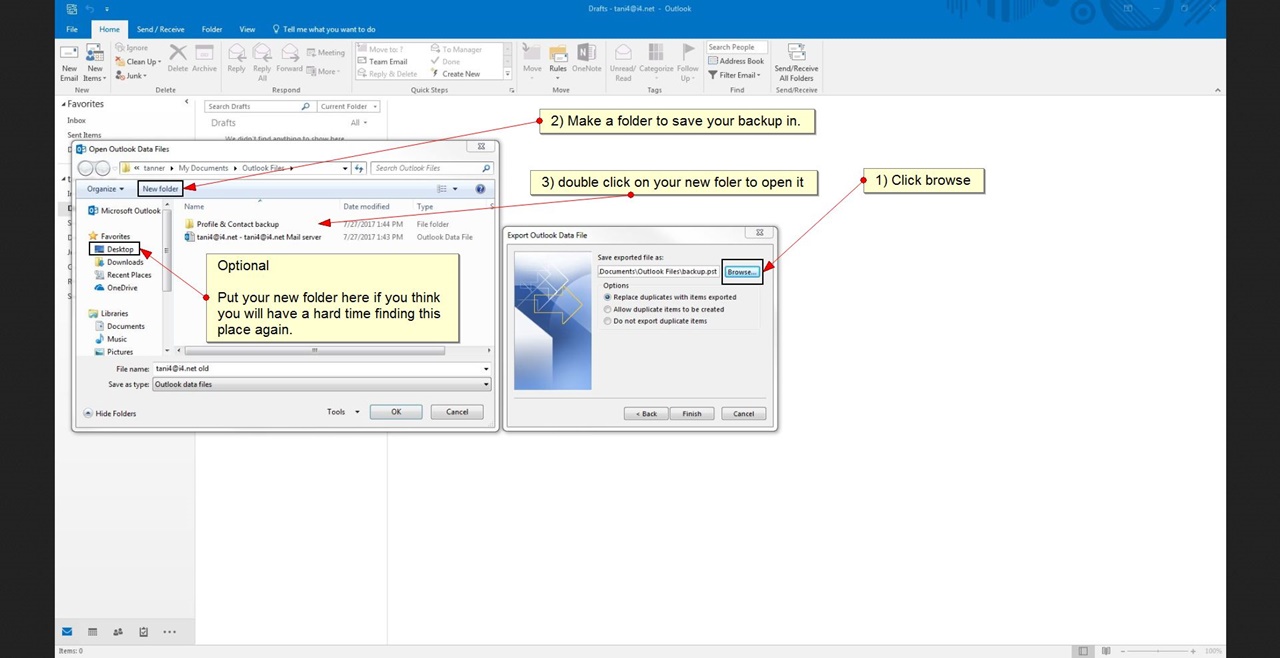The image size is (1280, 658).
Task: Click the Reply icon in the Respond group
Action: click(x=236, y=58)
